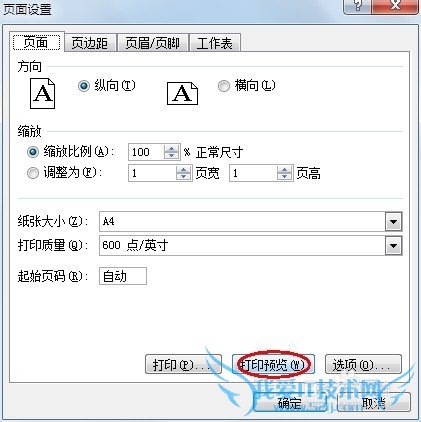Click the 打印 button
Image resolution: width=421 pixels, height=422 pixels.
point(183,364)
